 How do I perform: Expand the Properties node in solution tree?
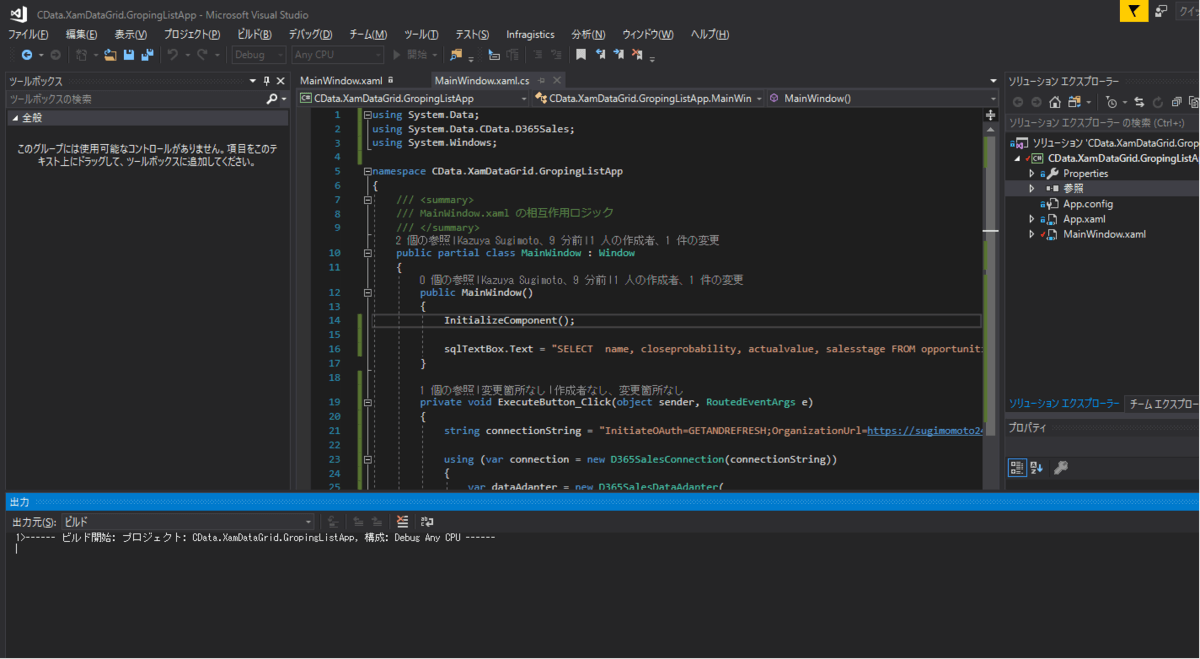pos(1031,173)
